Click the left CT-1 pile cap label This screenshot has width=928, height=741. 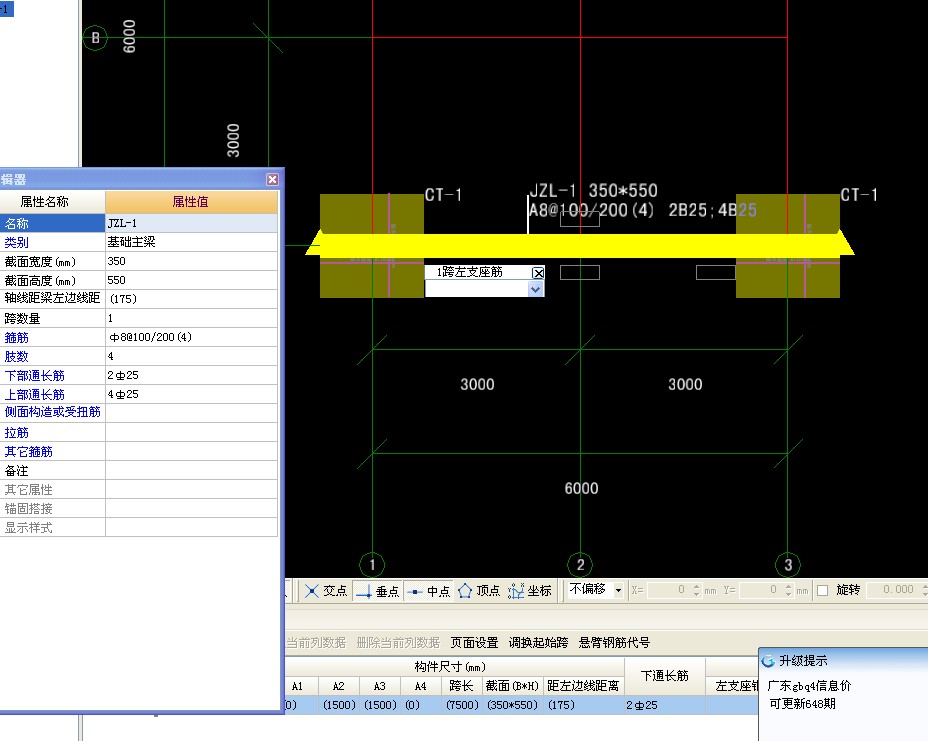[443, 195]
